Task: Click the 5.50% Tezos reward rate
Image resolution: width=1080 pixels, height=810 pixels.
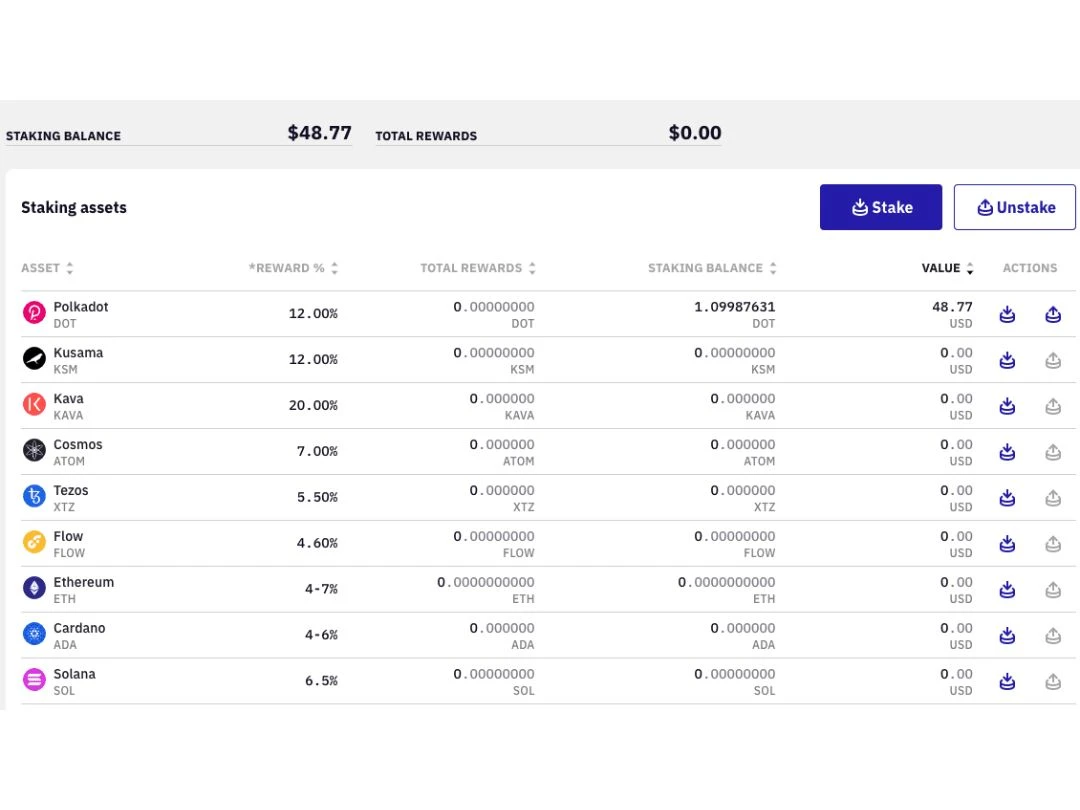Action: (318, 497)
